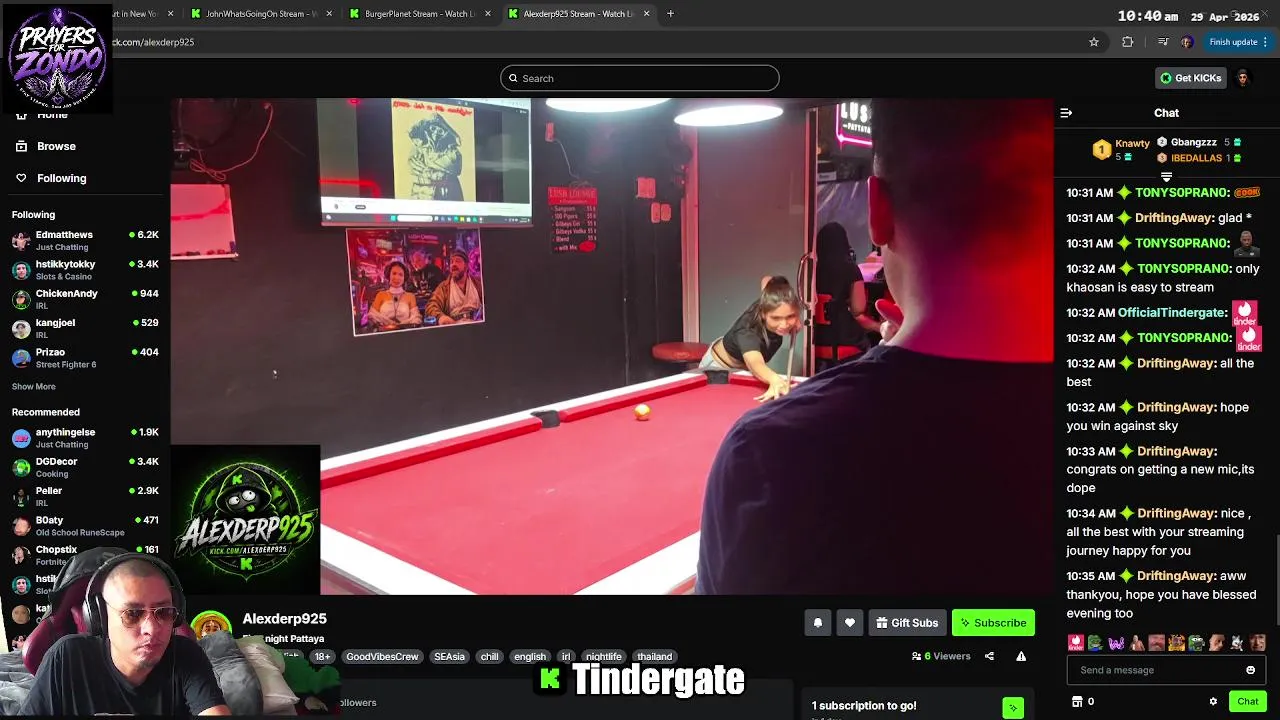The height and width of the screenshot is (720, 1280).
Task: Open the recommended anythingelse channel
Action: click(84, 438)
